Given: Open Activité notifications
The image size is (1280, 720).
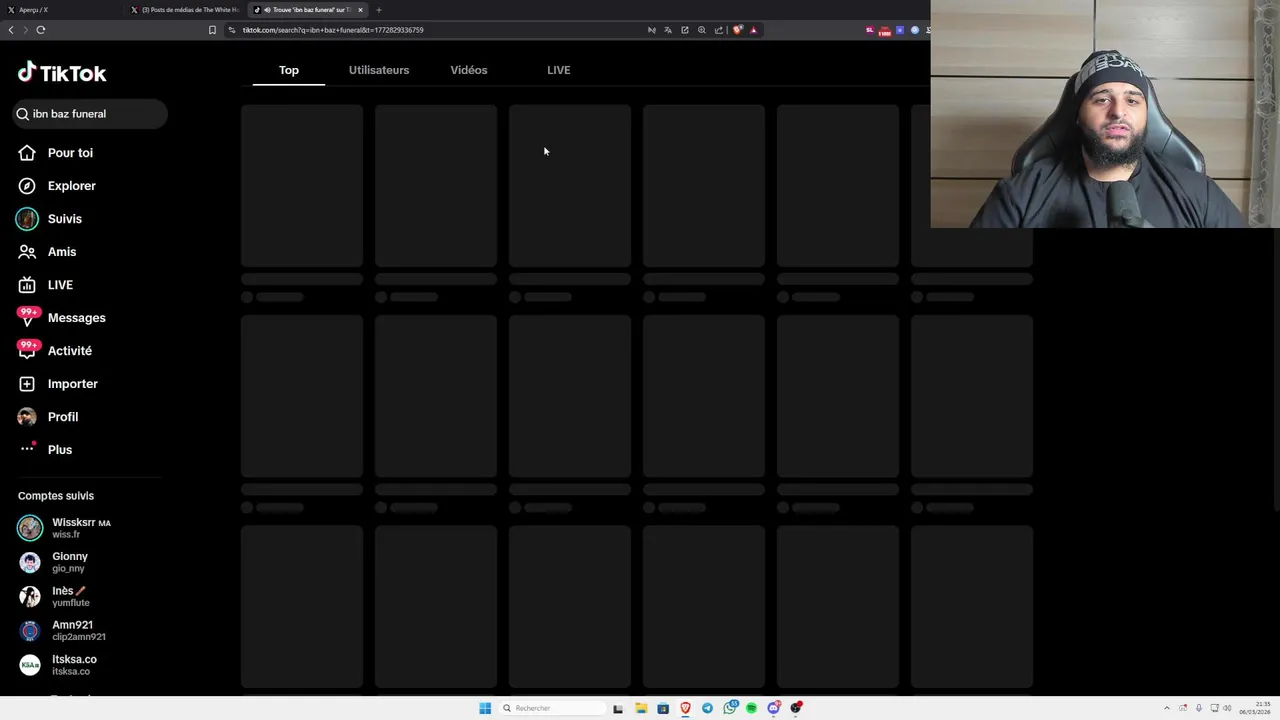Looking at the screenshot, I should (x=56, y=351).
